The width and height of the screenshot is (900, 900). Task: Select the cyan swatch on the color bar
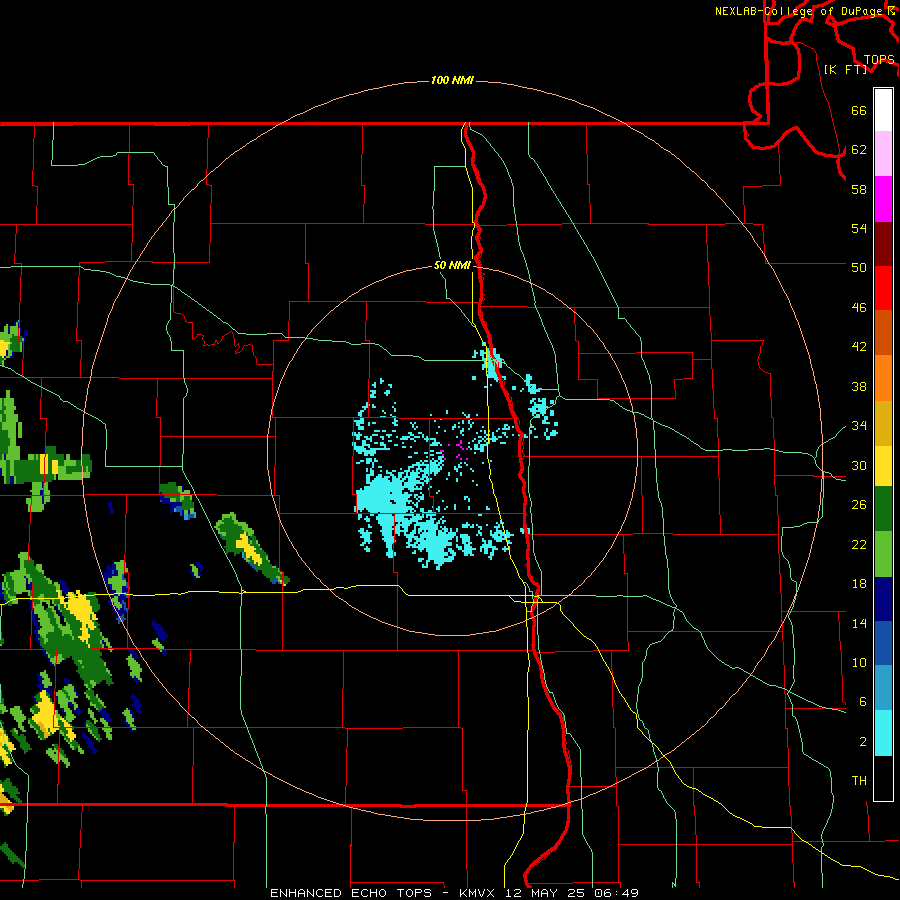tap(883, 733)
